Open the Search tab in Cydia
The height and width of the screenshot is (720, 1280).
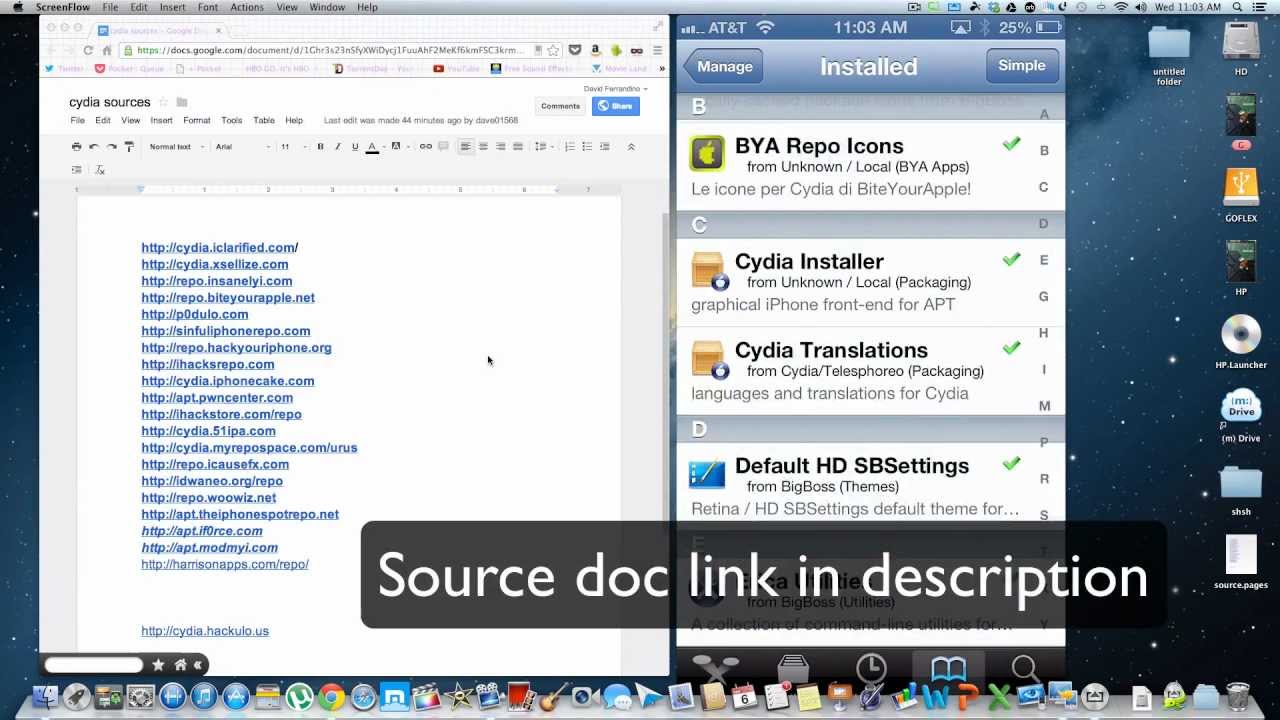click(x=1024, y=668)
